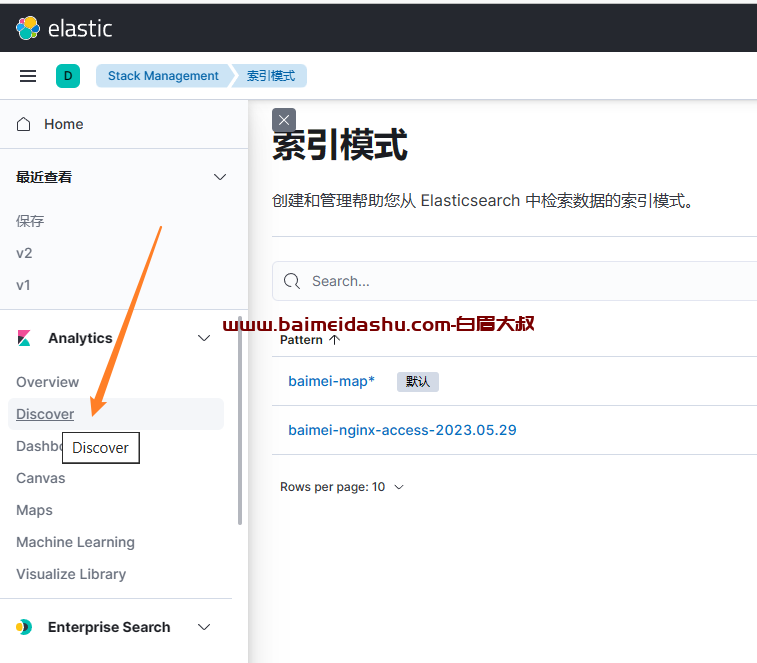Open baimei-nginx-access-2023.05.29 index pattern

pos(402,430)
